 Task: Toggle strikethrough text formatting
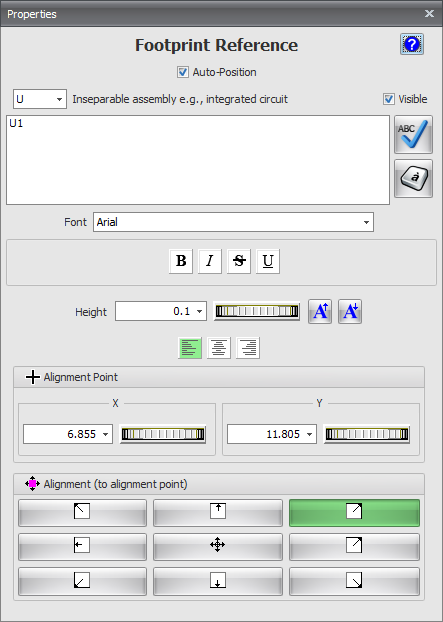click(x=239, y=261)
